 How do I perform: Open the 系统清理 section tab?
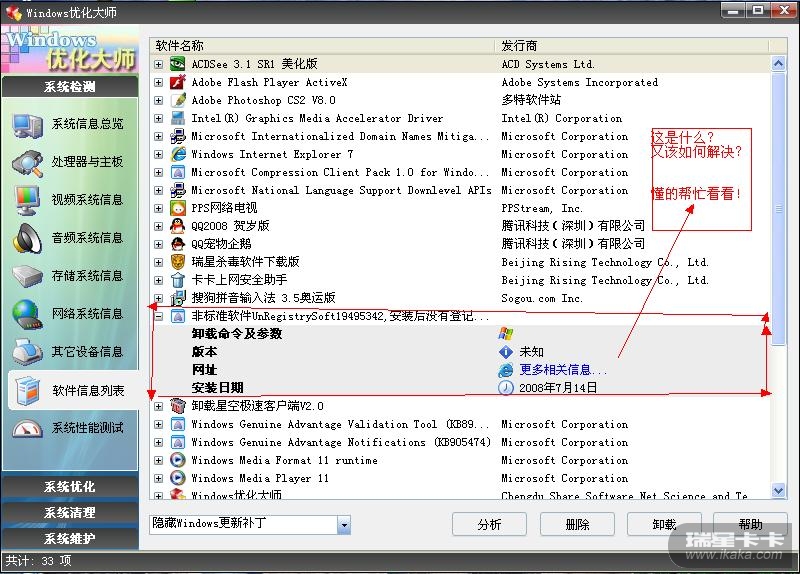pyautogui.click(x=70, y=513)
